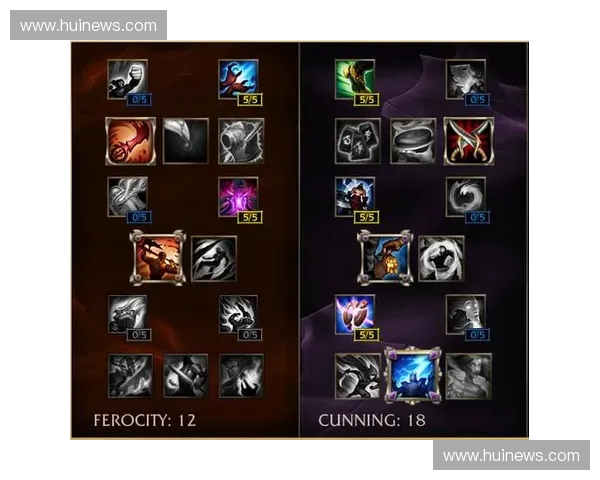Viewport: 600px width, 480px height.
Task: Click the Precision mastery with blue shields
Action: click(355, 314)
